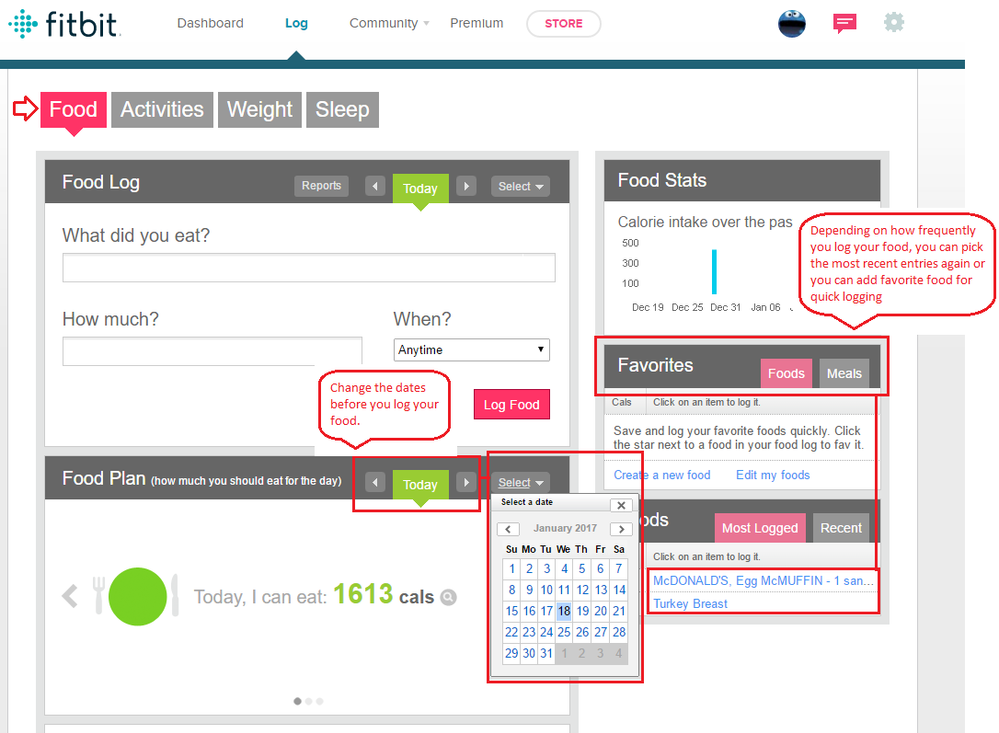Open the When? Anytime dropdown
The width and height of the screenshot is (999, 733).
pyautogui.click(x=472, y=350)
